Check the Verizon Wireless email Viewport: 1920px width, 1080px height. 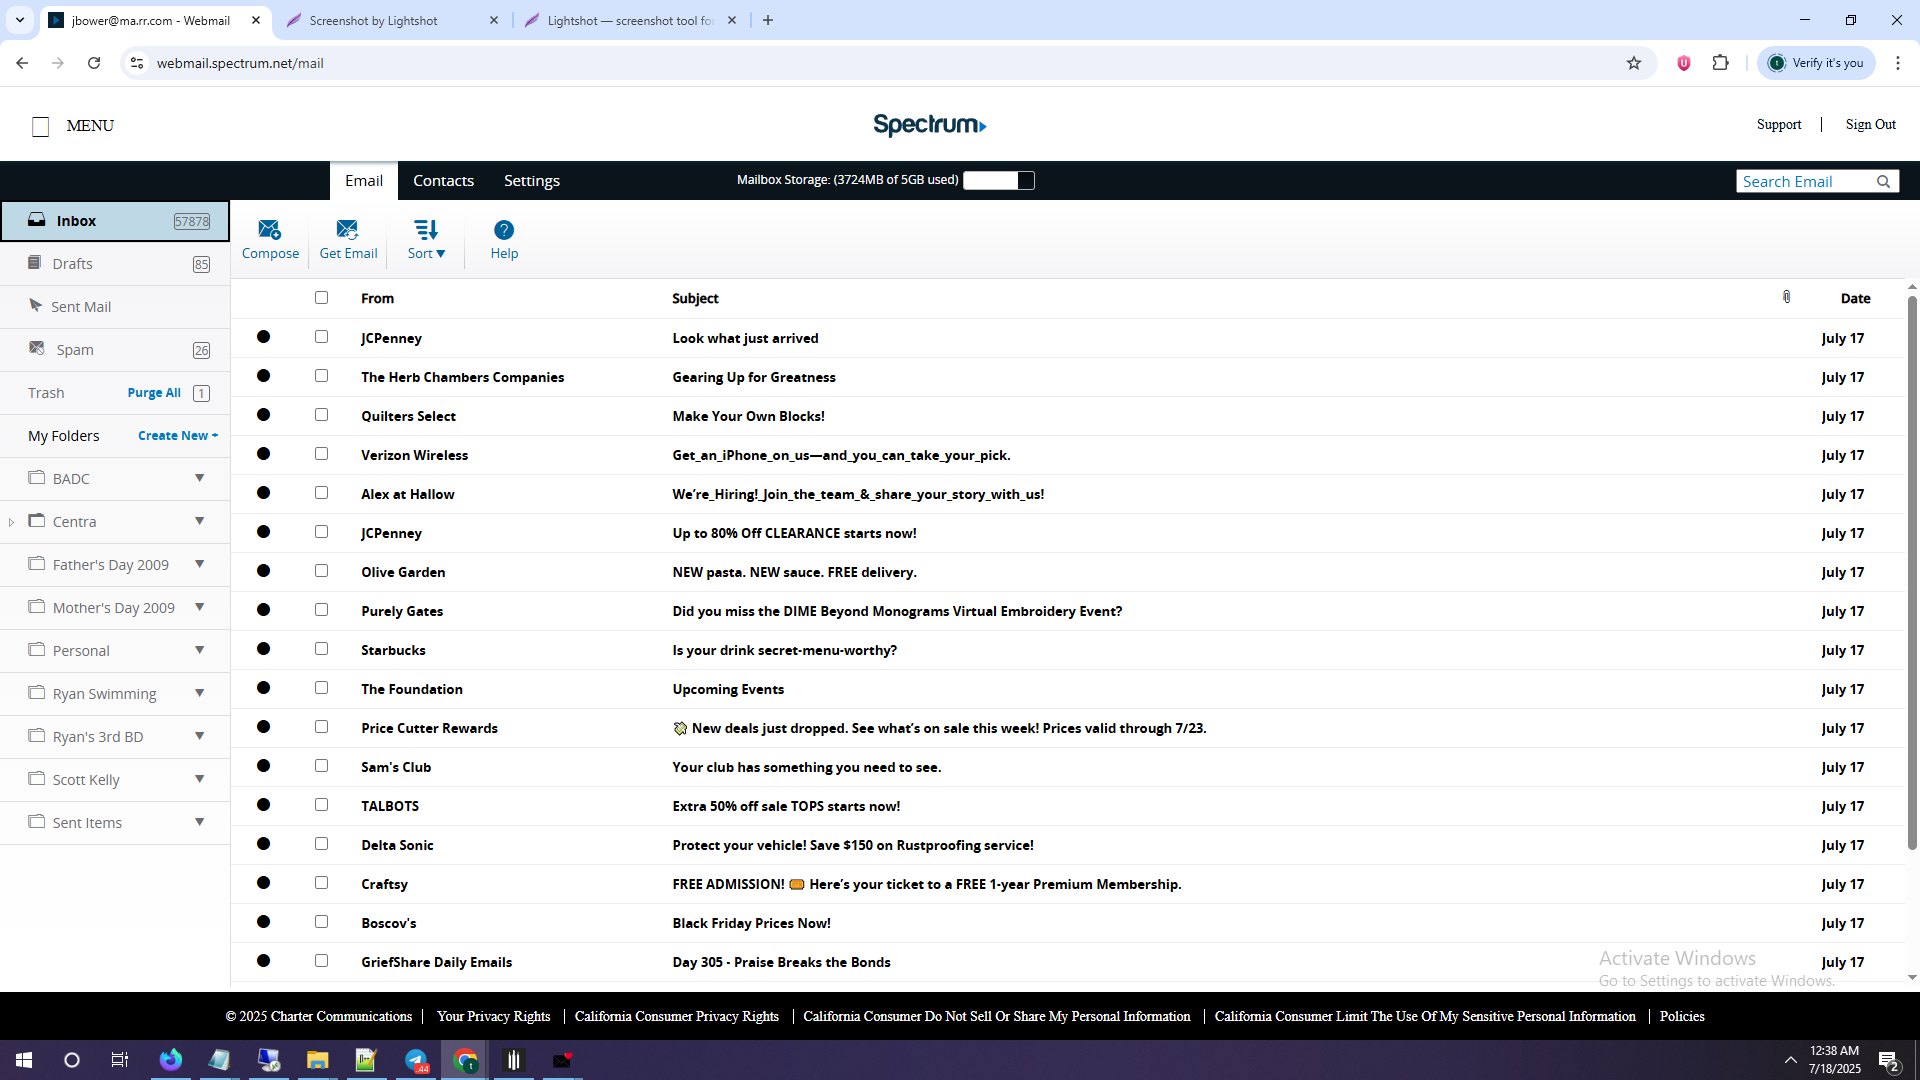[x=321, y=453]
